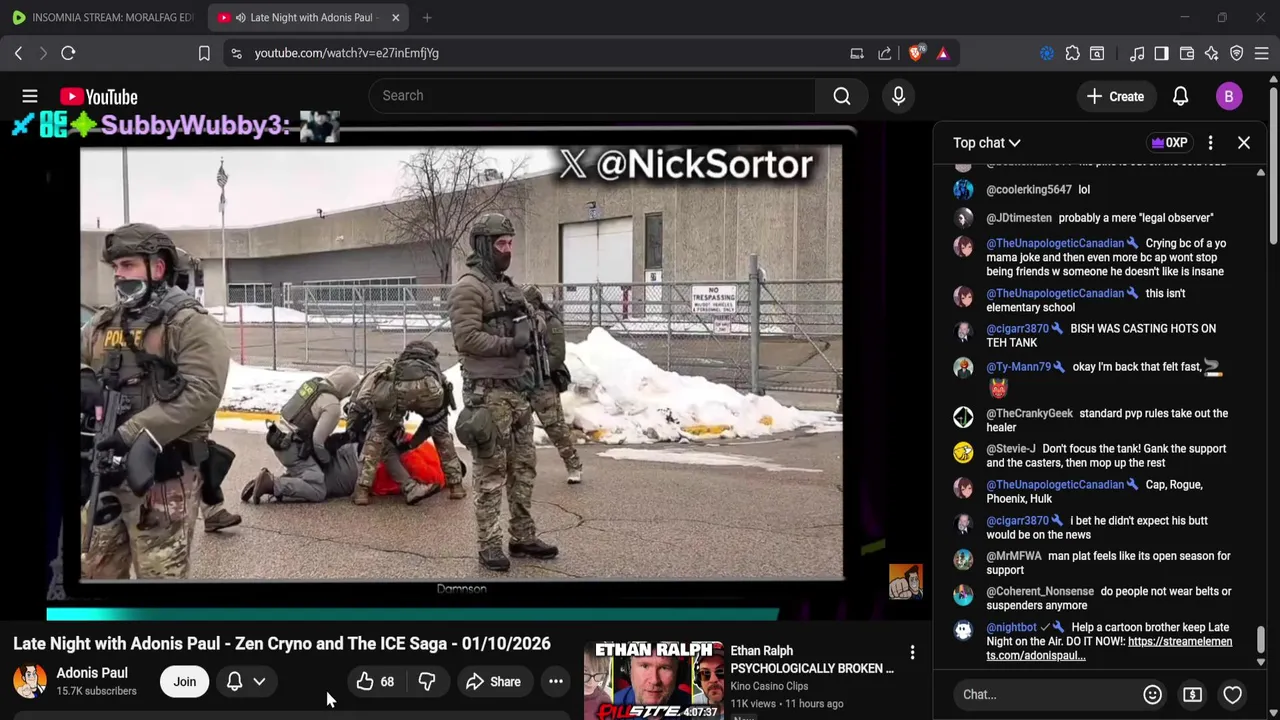
Task: Open Adonis Paul channel avatar
Action: pyautogui.click(x=30, y=681)
